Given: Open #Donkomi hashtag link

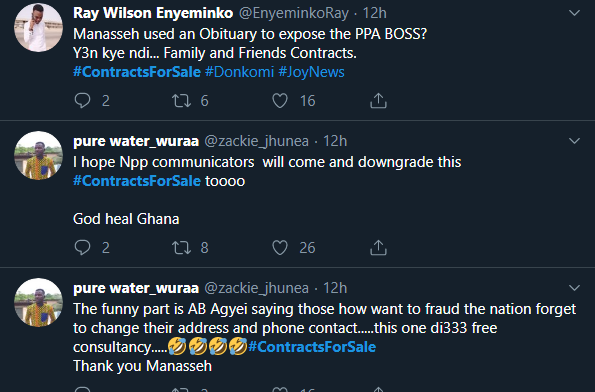Looking at the screenshot, I should (239, 72).
